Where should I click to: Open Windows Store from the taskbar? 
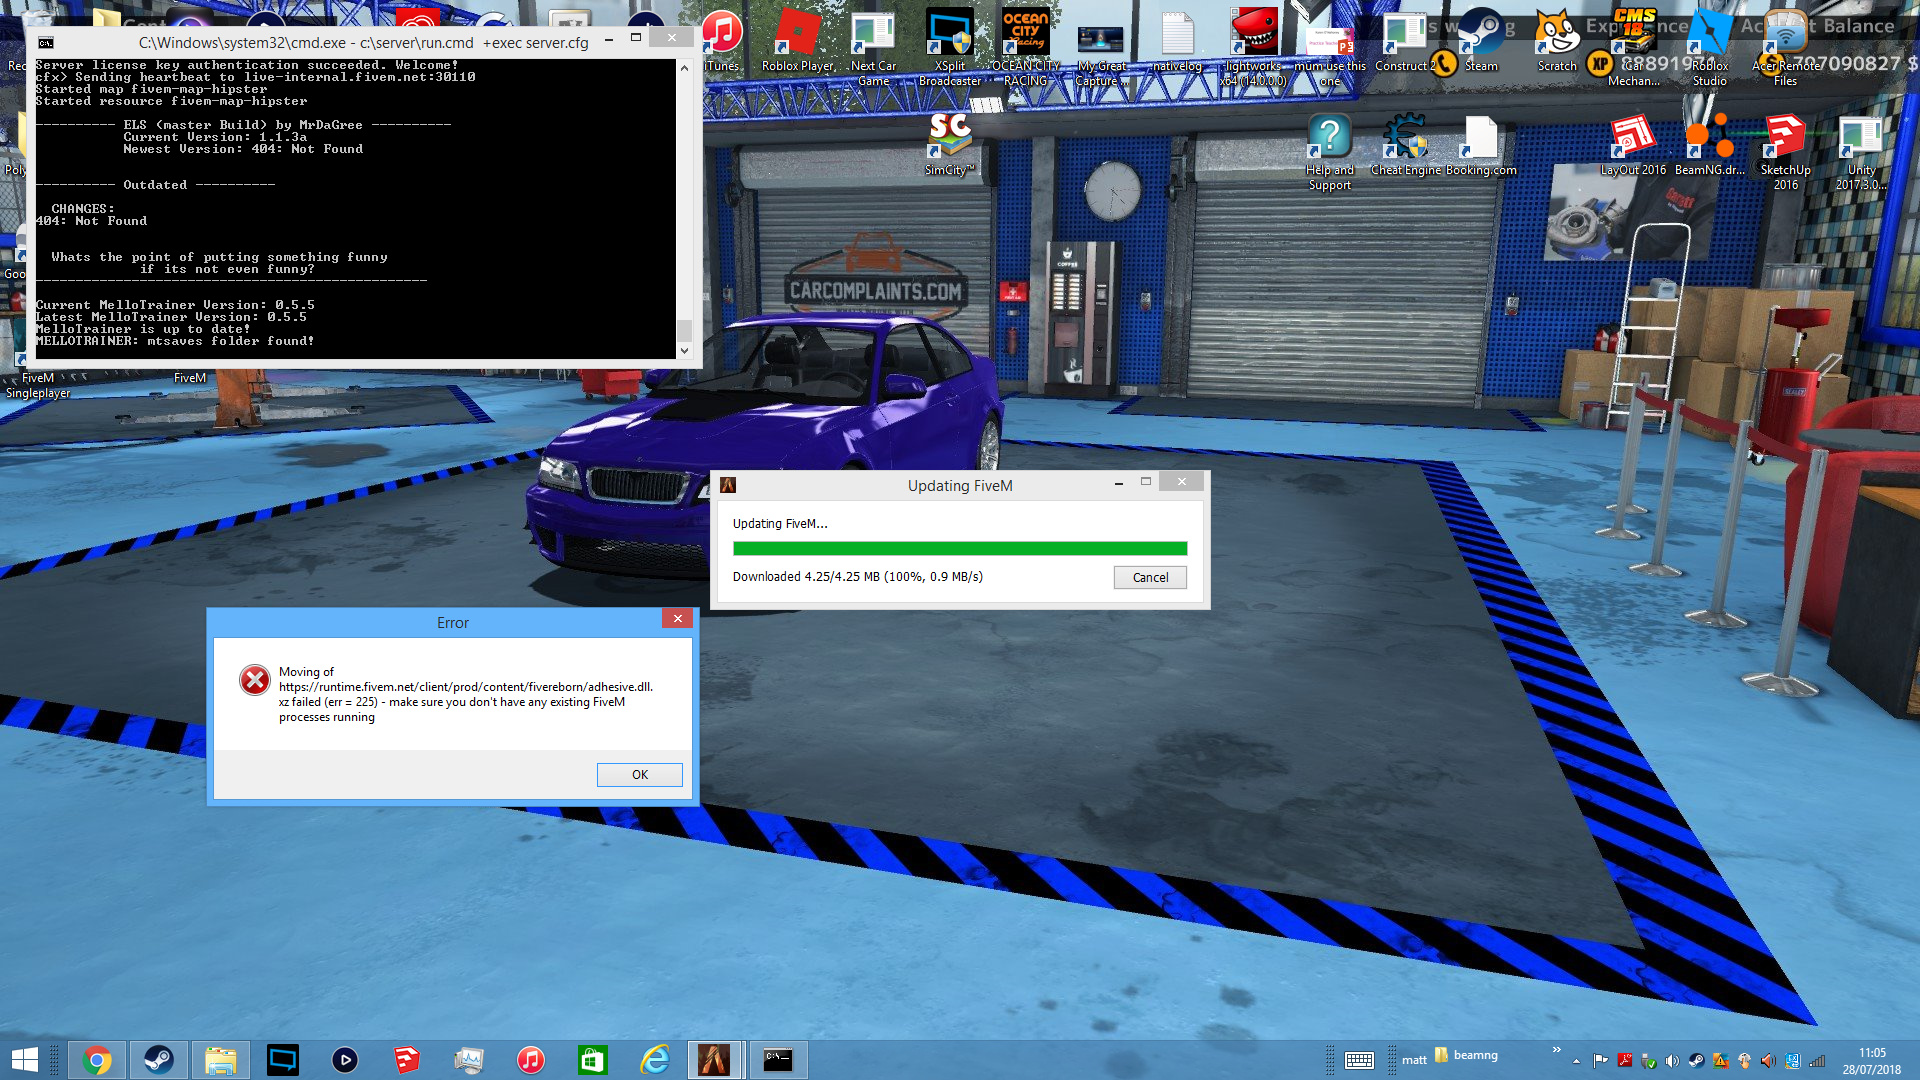593,1060
